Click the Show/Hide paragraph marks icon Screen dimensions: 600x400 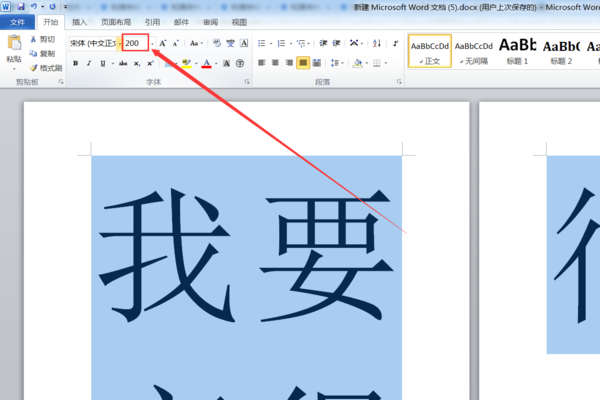(x=396, y=43)
